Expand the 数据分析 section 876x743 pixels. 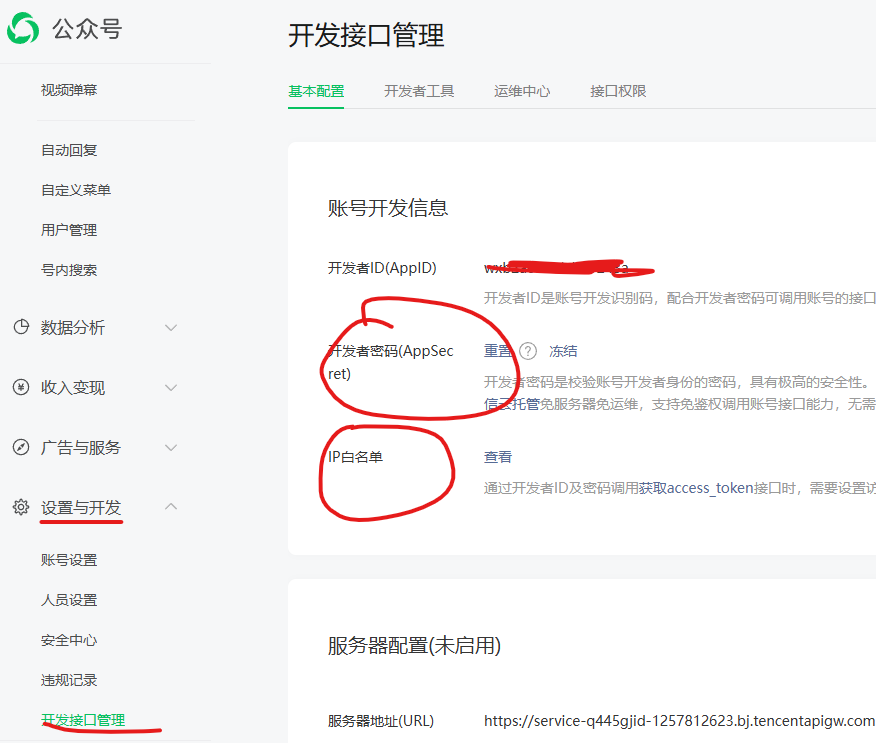click(170, 328)
